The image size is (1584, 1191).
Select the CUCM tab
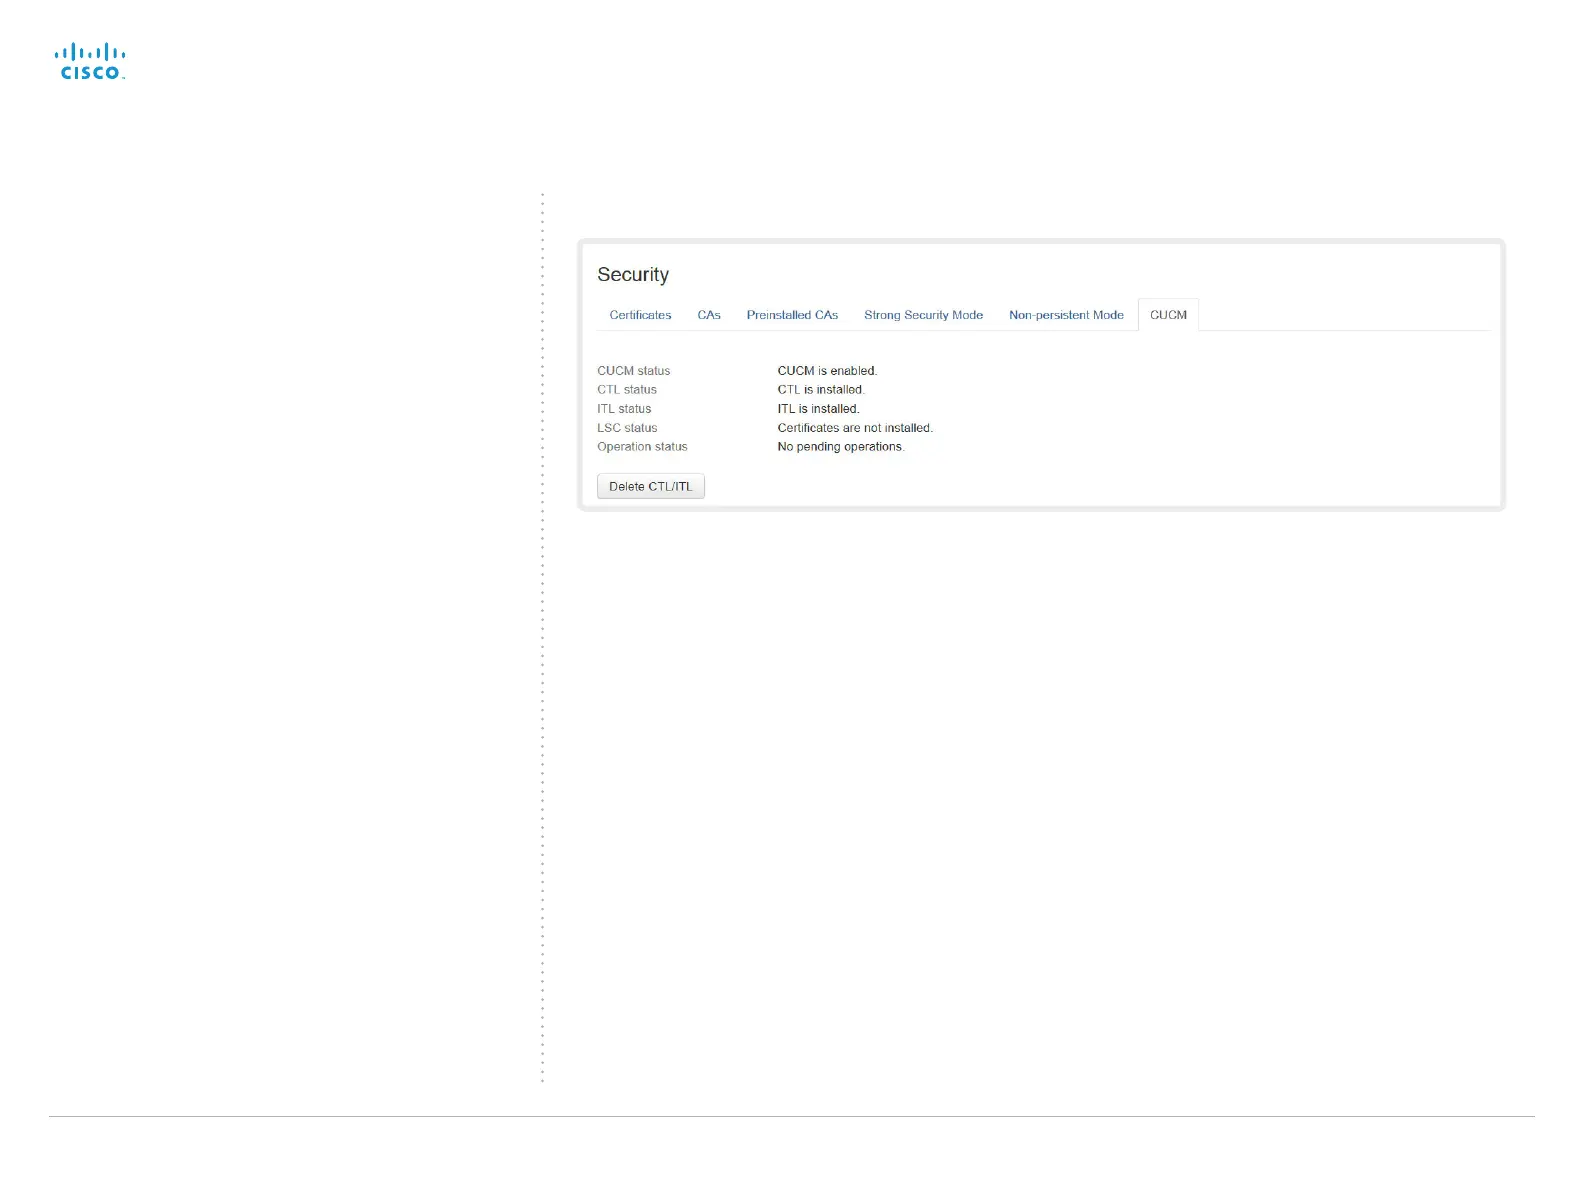(1168, 315)
